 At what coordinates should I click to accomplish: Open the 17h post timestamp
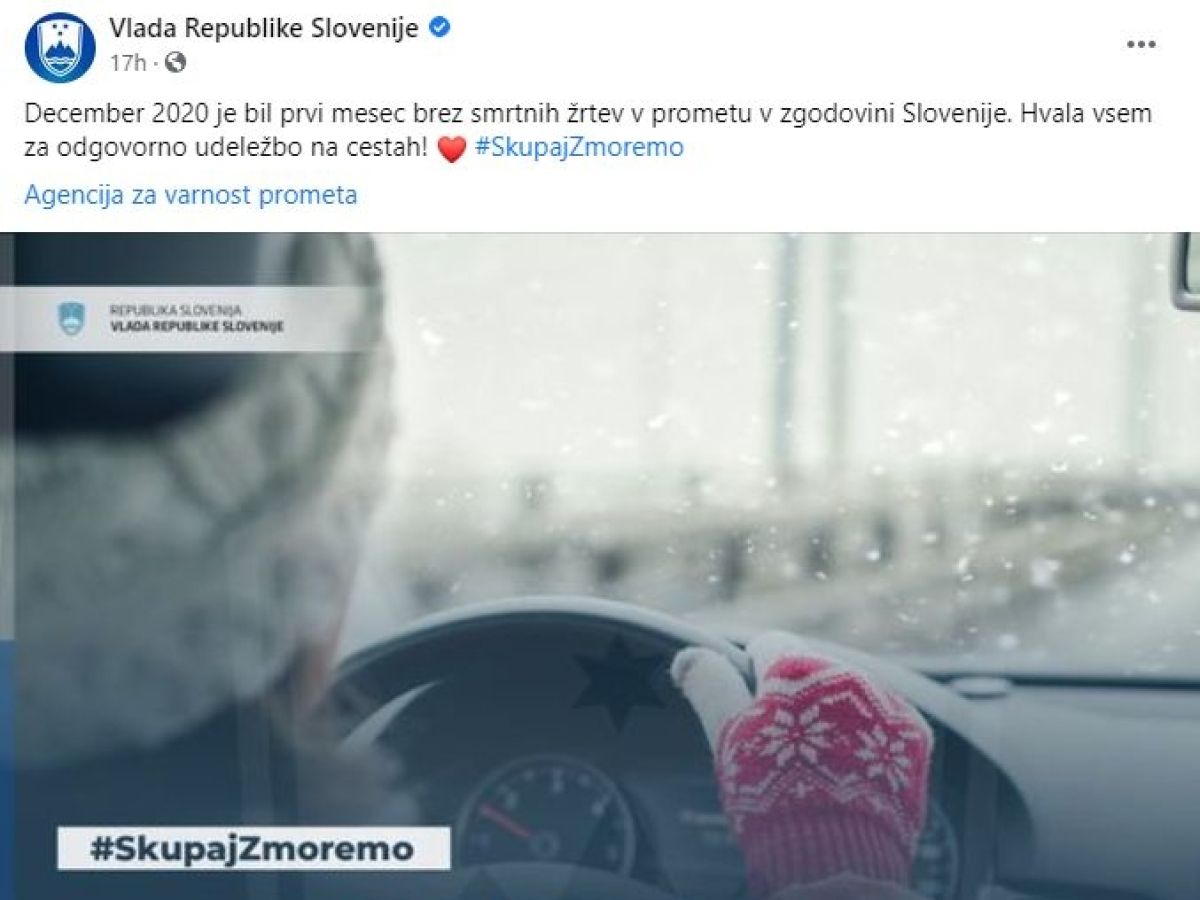[127, 63]
